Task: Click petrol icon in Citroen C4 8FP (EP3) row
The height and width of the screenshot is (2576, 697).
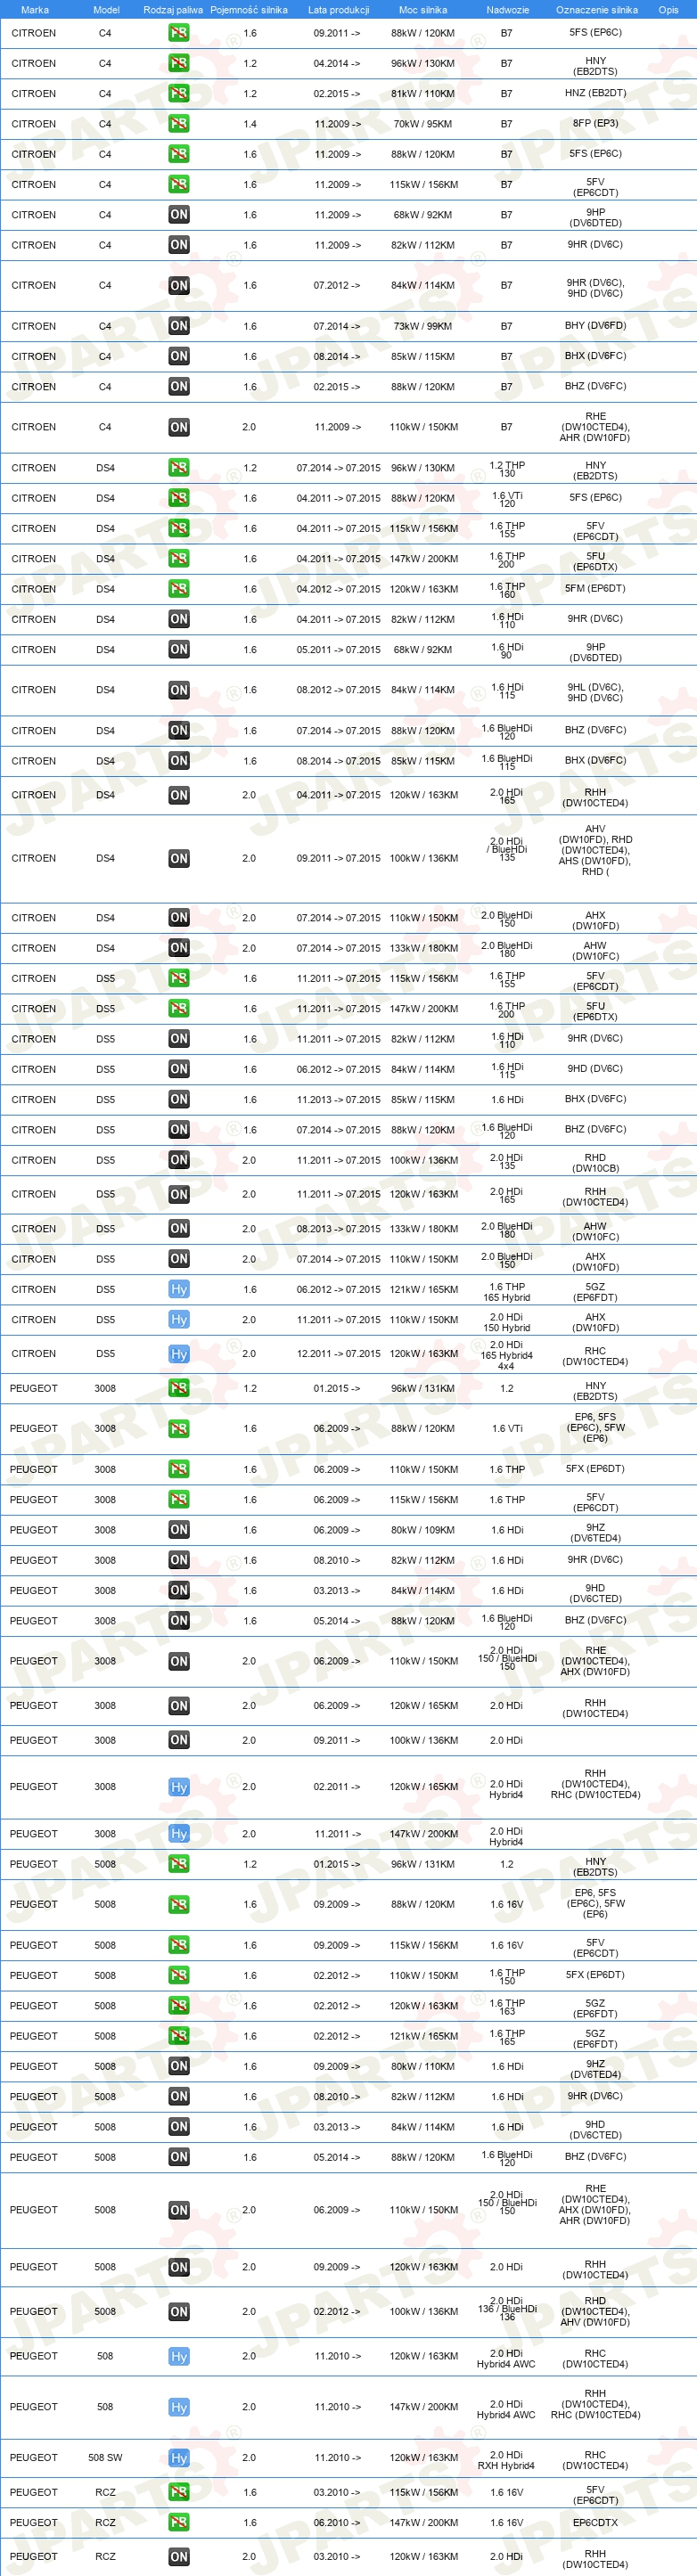Action: click(x=179, y=124)
